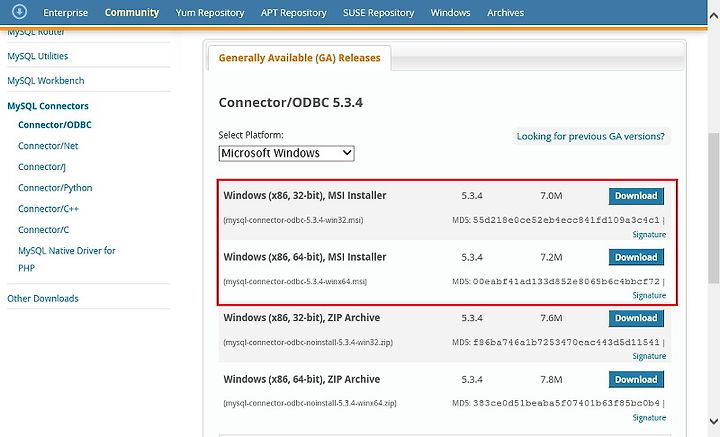The height and width of the screenshot is (437, 720).
Task: Open MySQL Connectors sidebar section
Action: [x=48, y=106]
